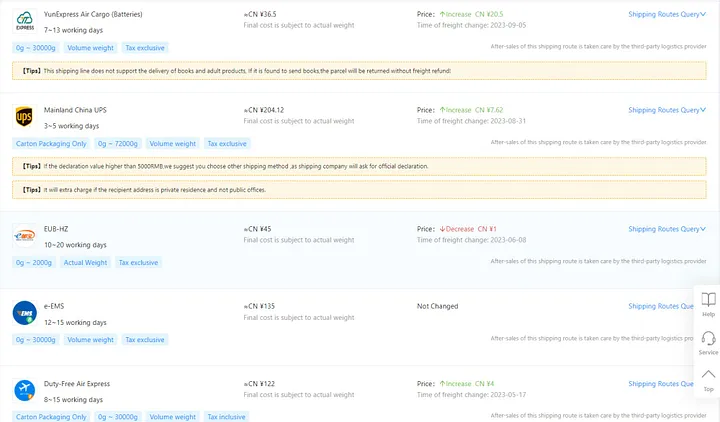Click the 12~15 working days text
Image resolution: width=720 pixels, height=422 pixels.
(75, 323)
